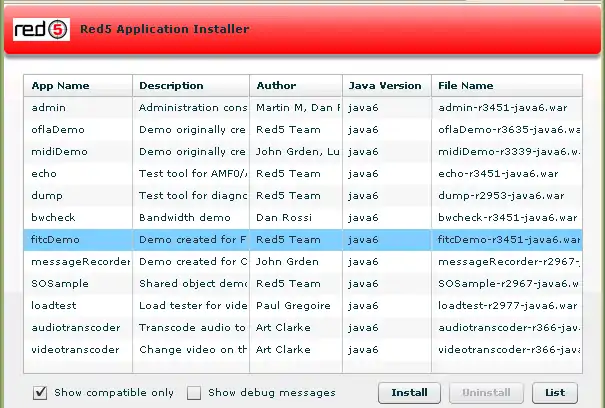Sort by App Name column header

tap(60, 86)
